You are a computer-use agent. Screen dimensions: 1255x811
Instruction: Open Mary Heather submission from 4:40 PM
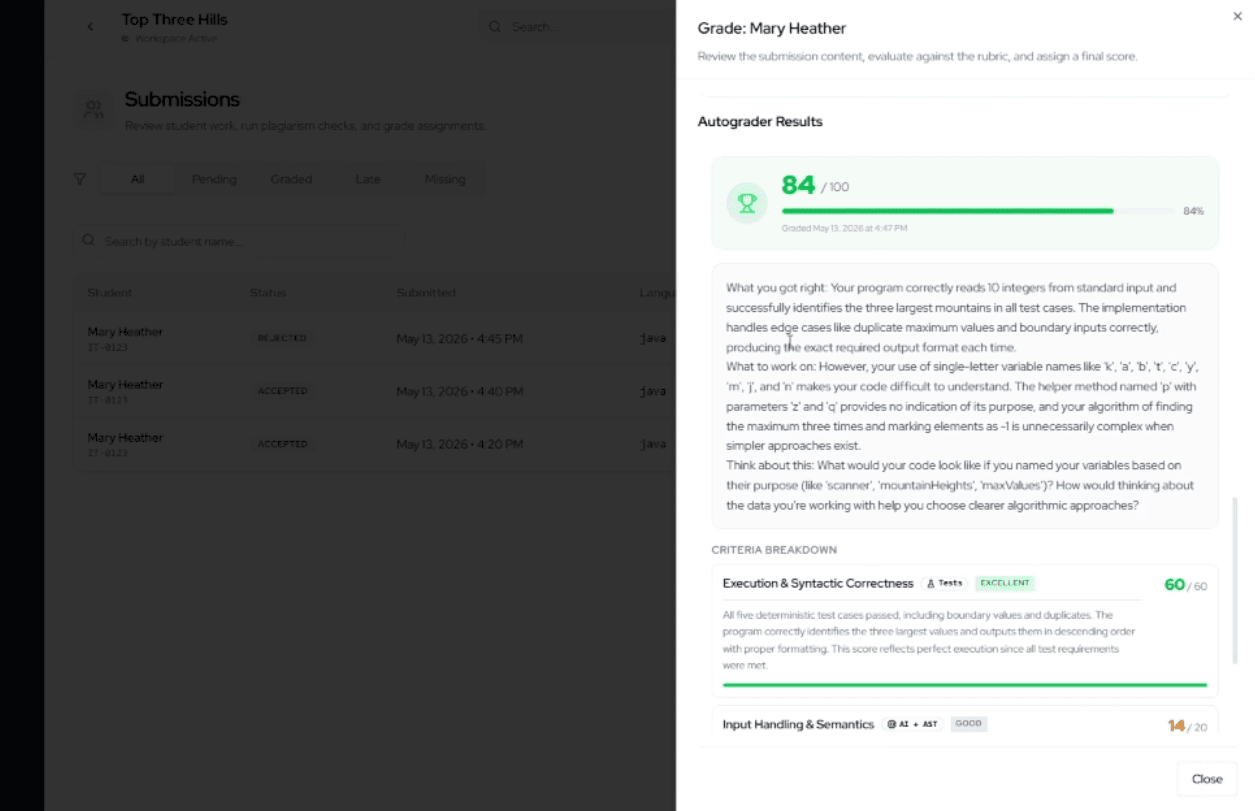pos(375,391)
